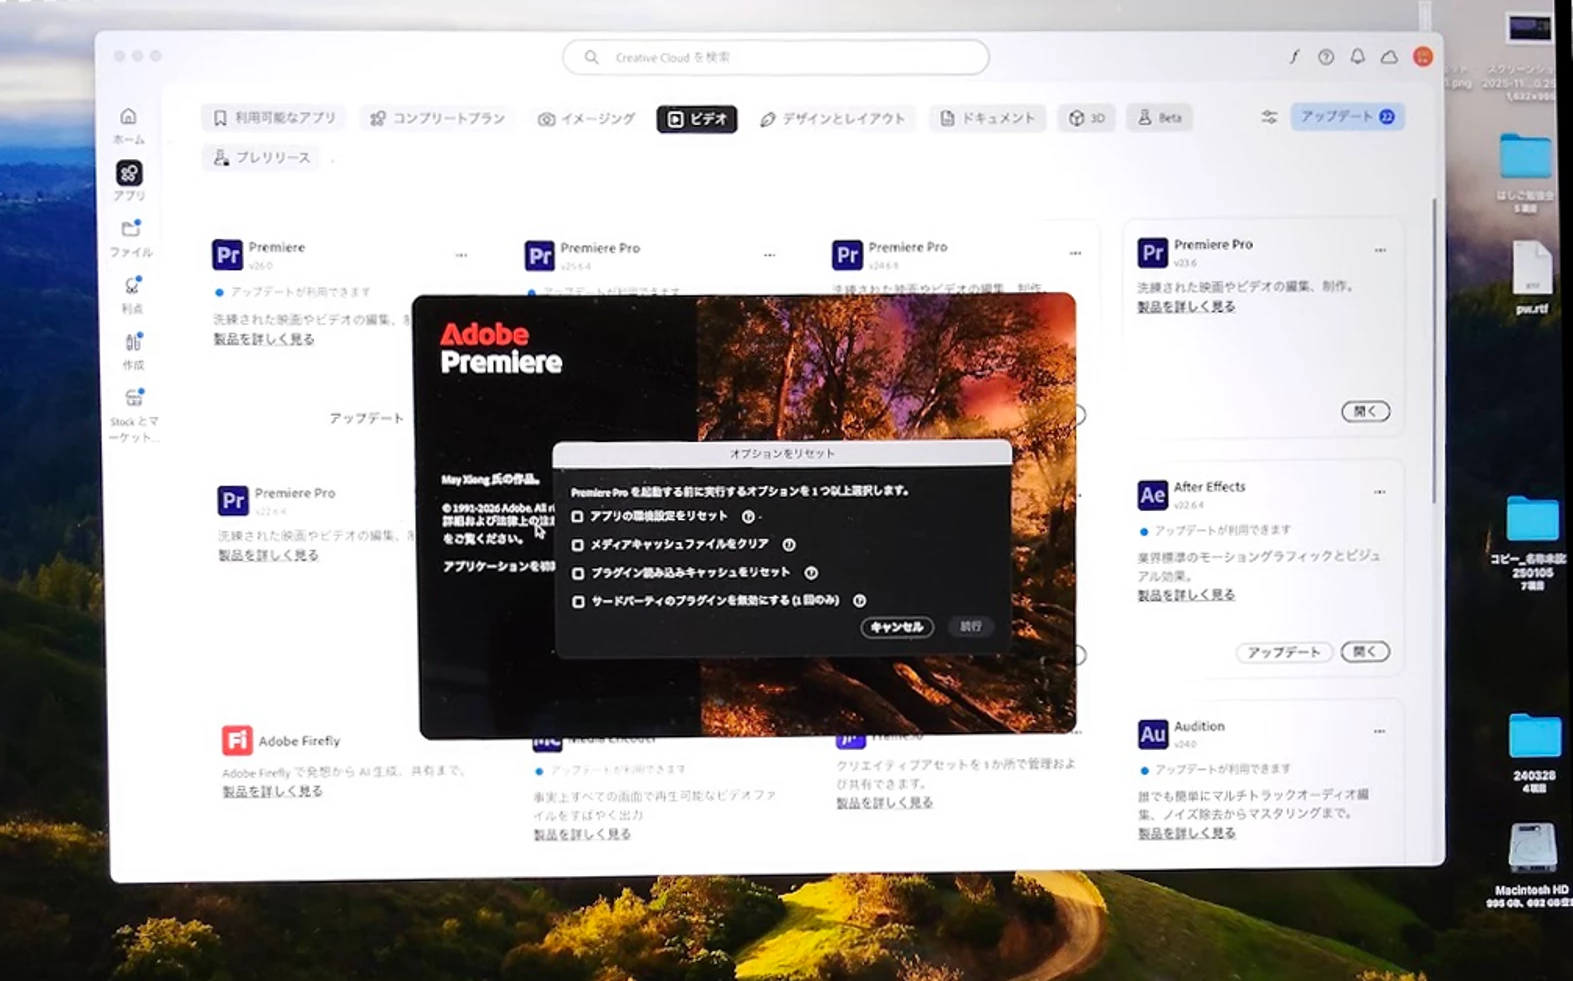
Task: Open more options for Premiere Pro v23.6
Action: pos(1380,250)
